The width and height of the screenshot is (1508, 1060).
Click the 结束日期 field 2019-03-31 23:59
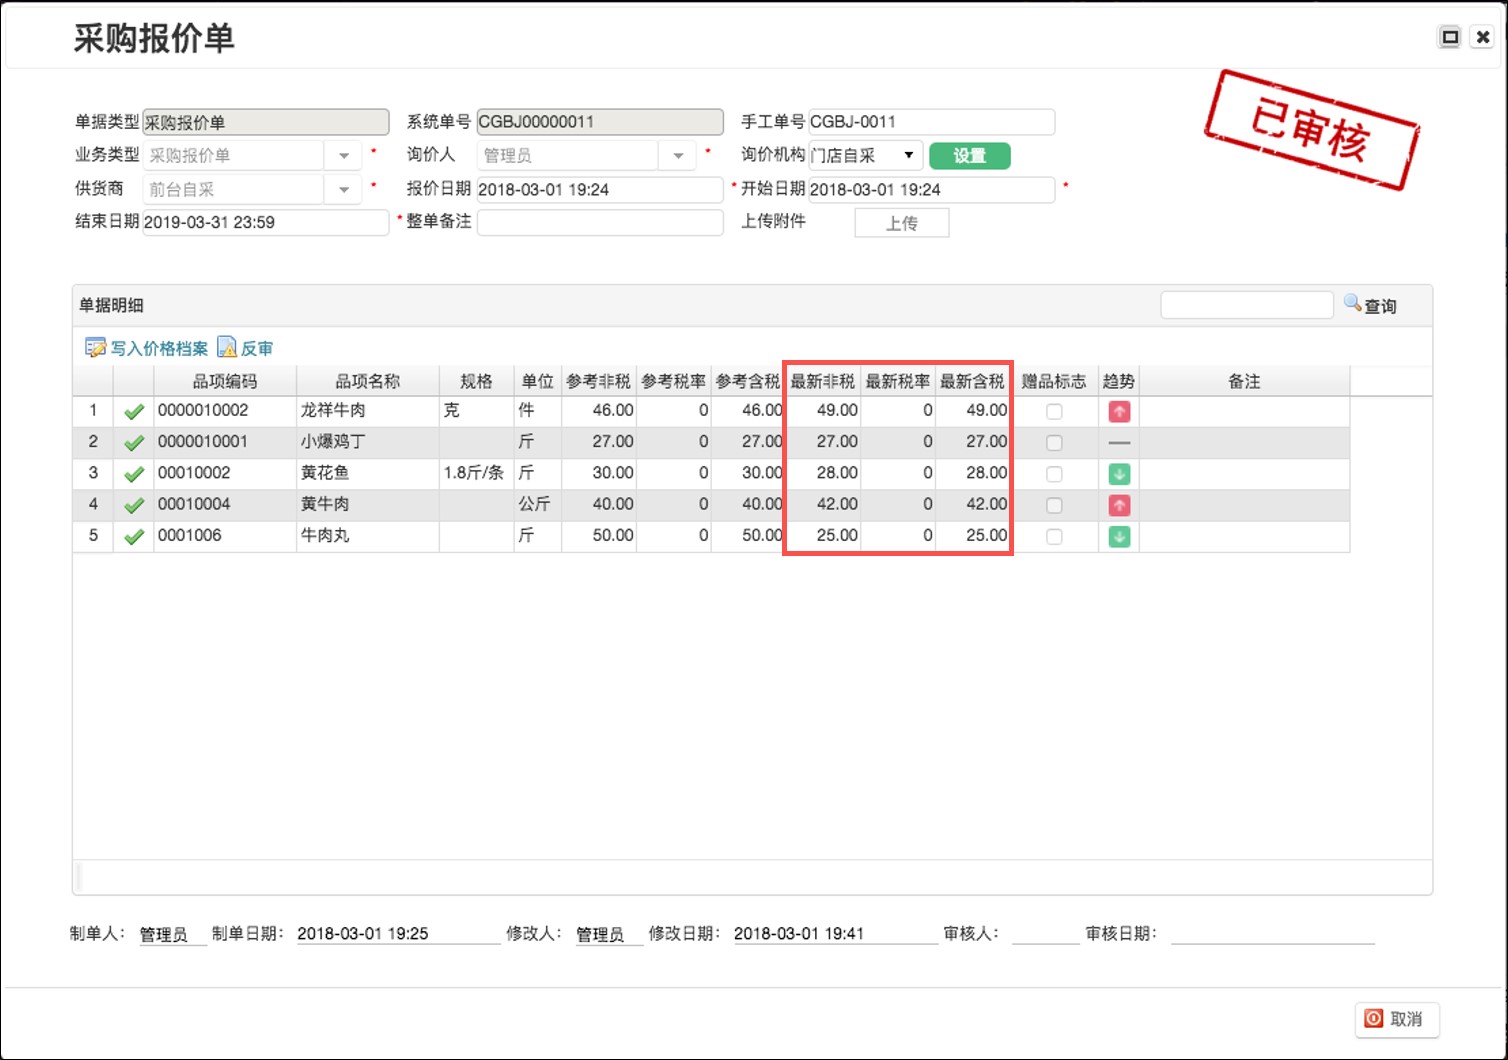(265, 222)
